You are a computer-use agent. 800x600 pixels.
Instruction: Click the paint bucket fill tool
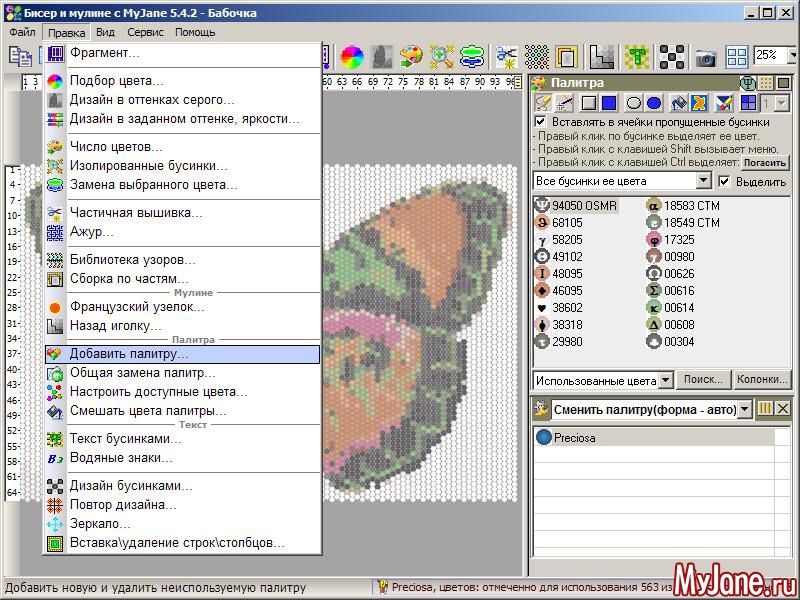tap(677, 103)
